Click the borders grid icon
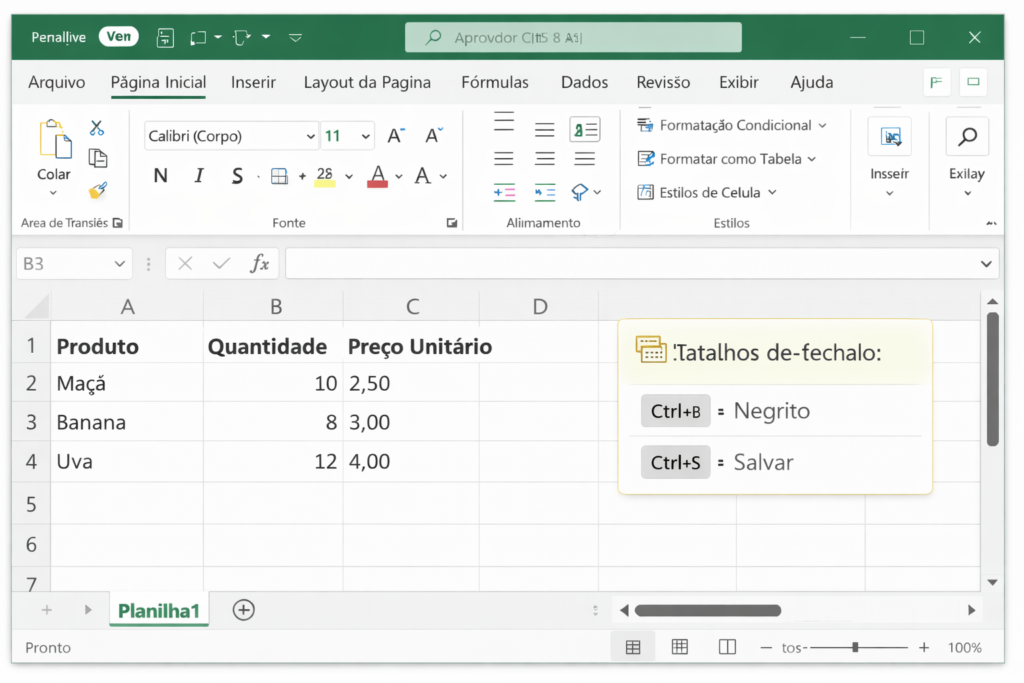 (x=279, y=177)
